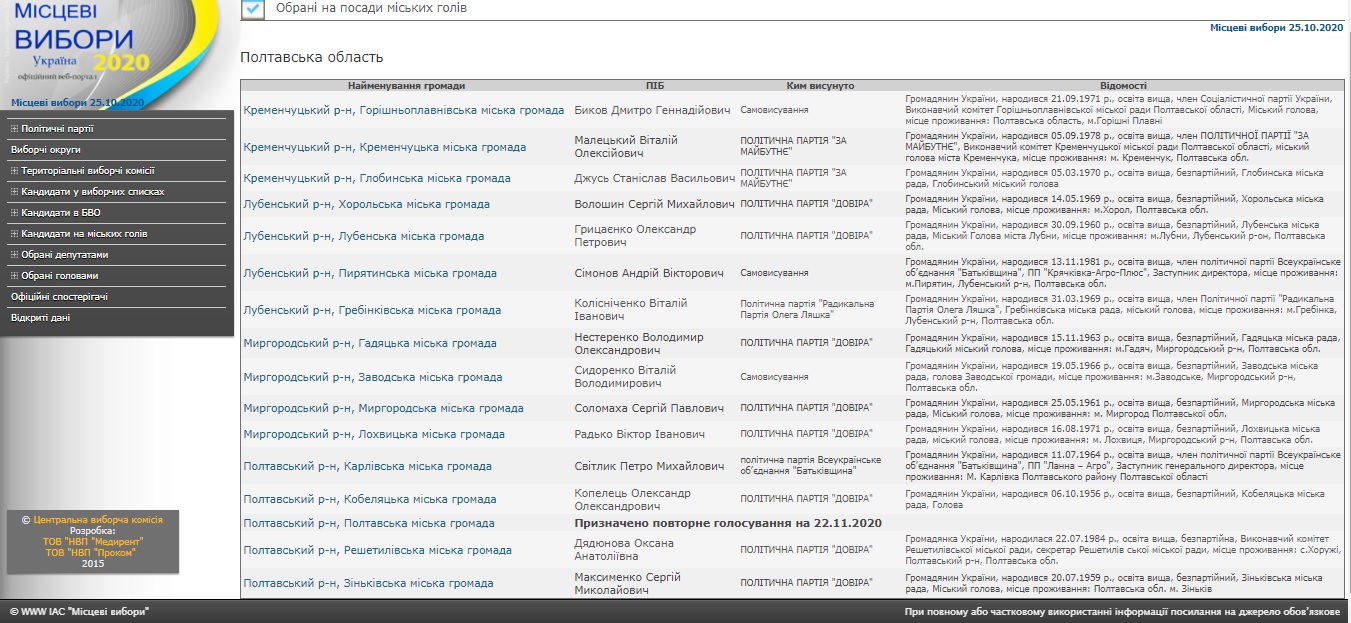Screen dimensions: 1351x623
Task: Select the name Соломаха Сергій Павлович
Action: 649,409
